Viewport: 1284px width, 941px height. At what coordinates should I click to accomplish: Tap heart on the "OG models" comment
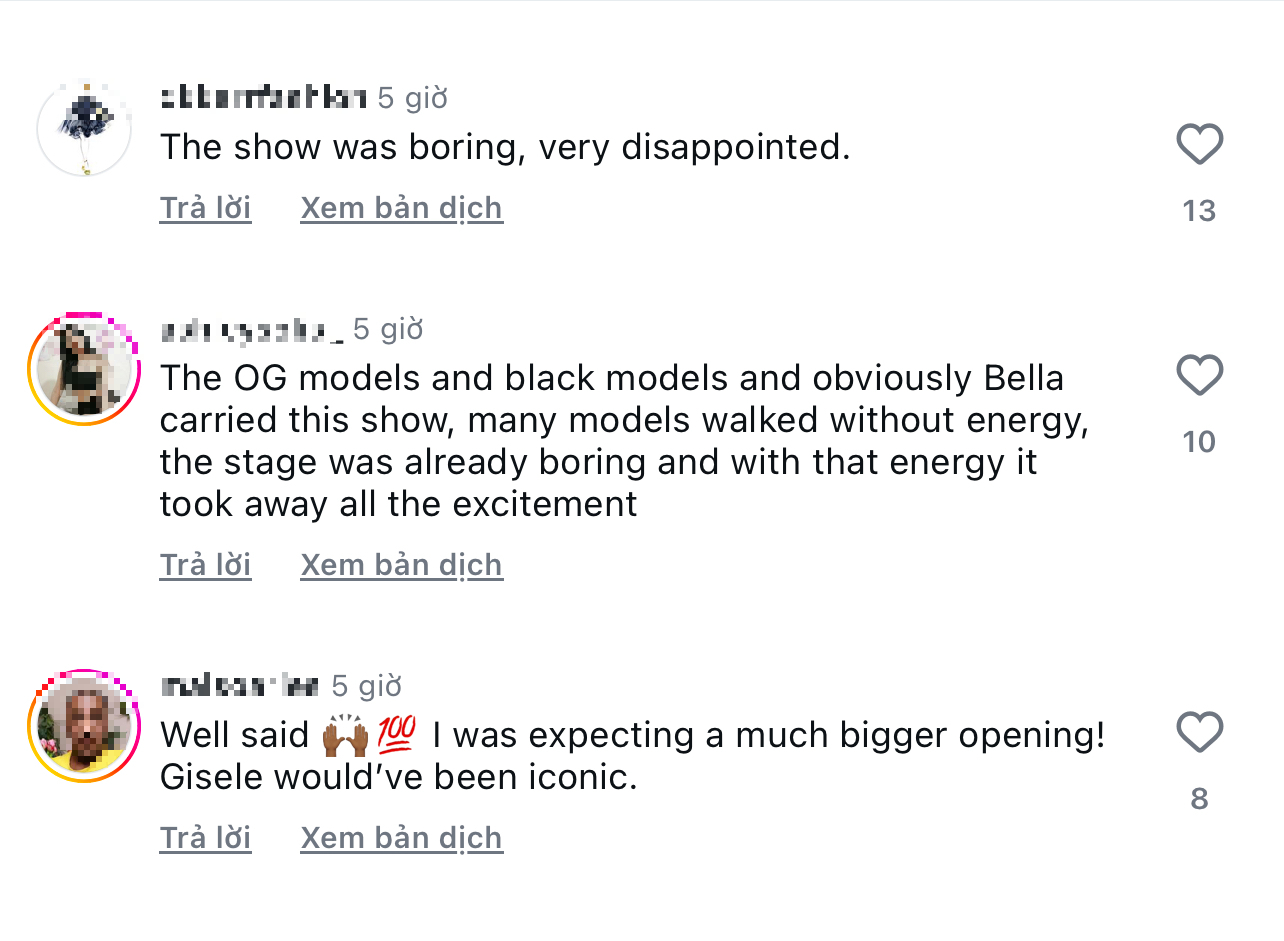[1199, 376]
